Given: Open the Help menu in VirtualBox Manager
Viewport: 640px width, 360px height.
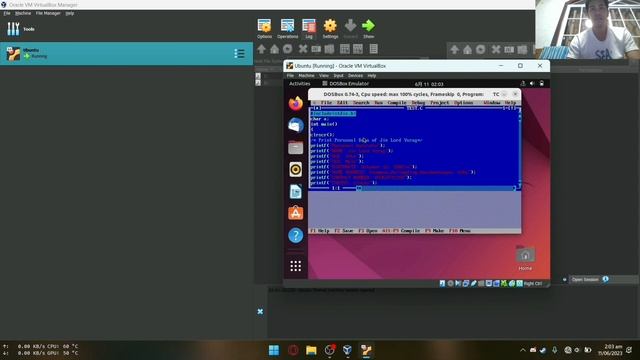Looking at the screenshot, I should pyautogui.click(x=70, y=13).
